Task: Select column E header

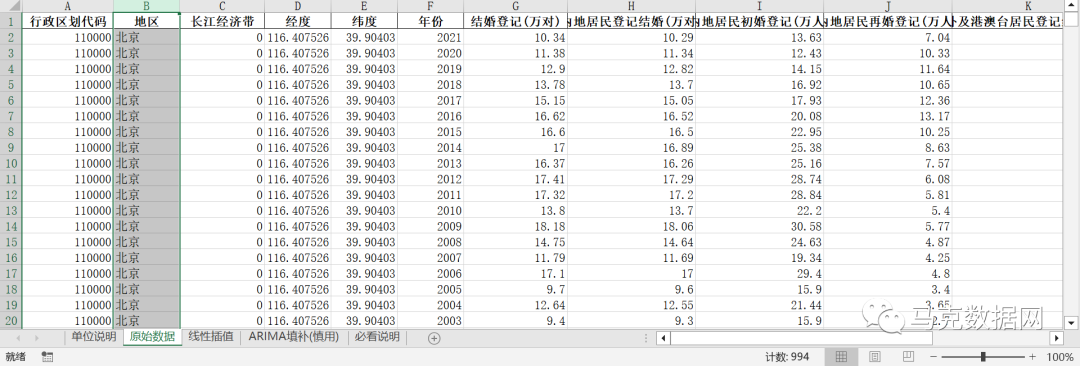Action: [364, 6]
